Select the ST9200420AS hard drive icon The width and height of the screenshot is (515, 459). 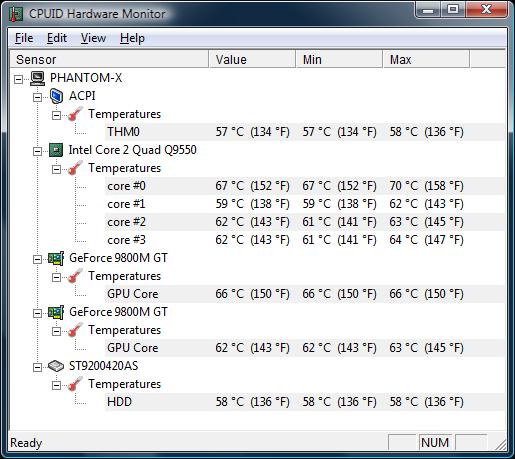56,366
